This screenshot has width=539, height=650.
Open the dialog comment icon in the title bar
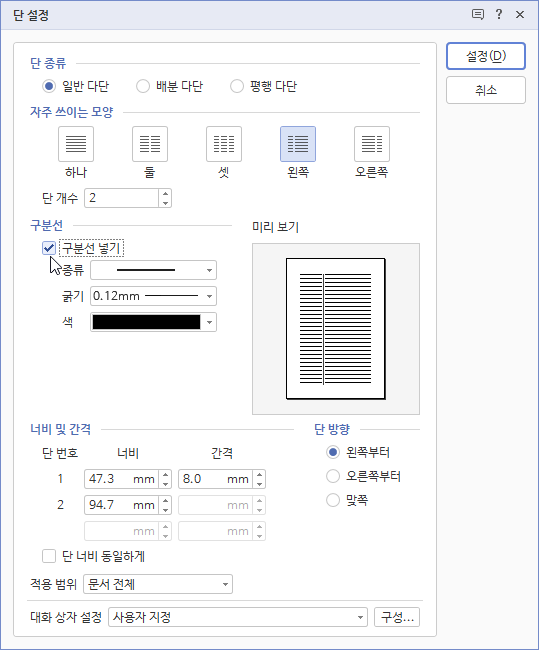pos(478,15)
